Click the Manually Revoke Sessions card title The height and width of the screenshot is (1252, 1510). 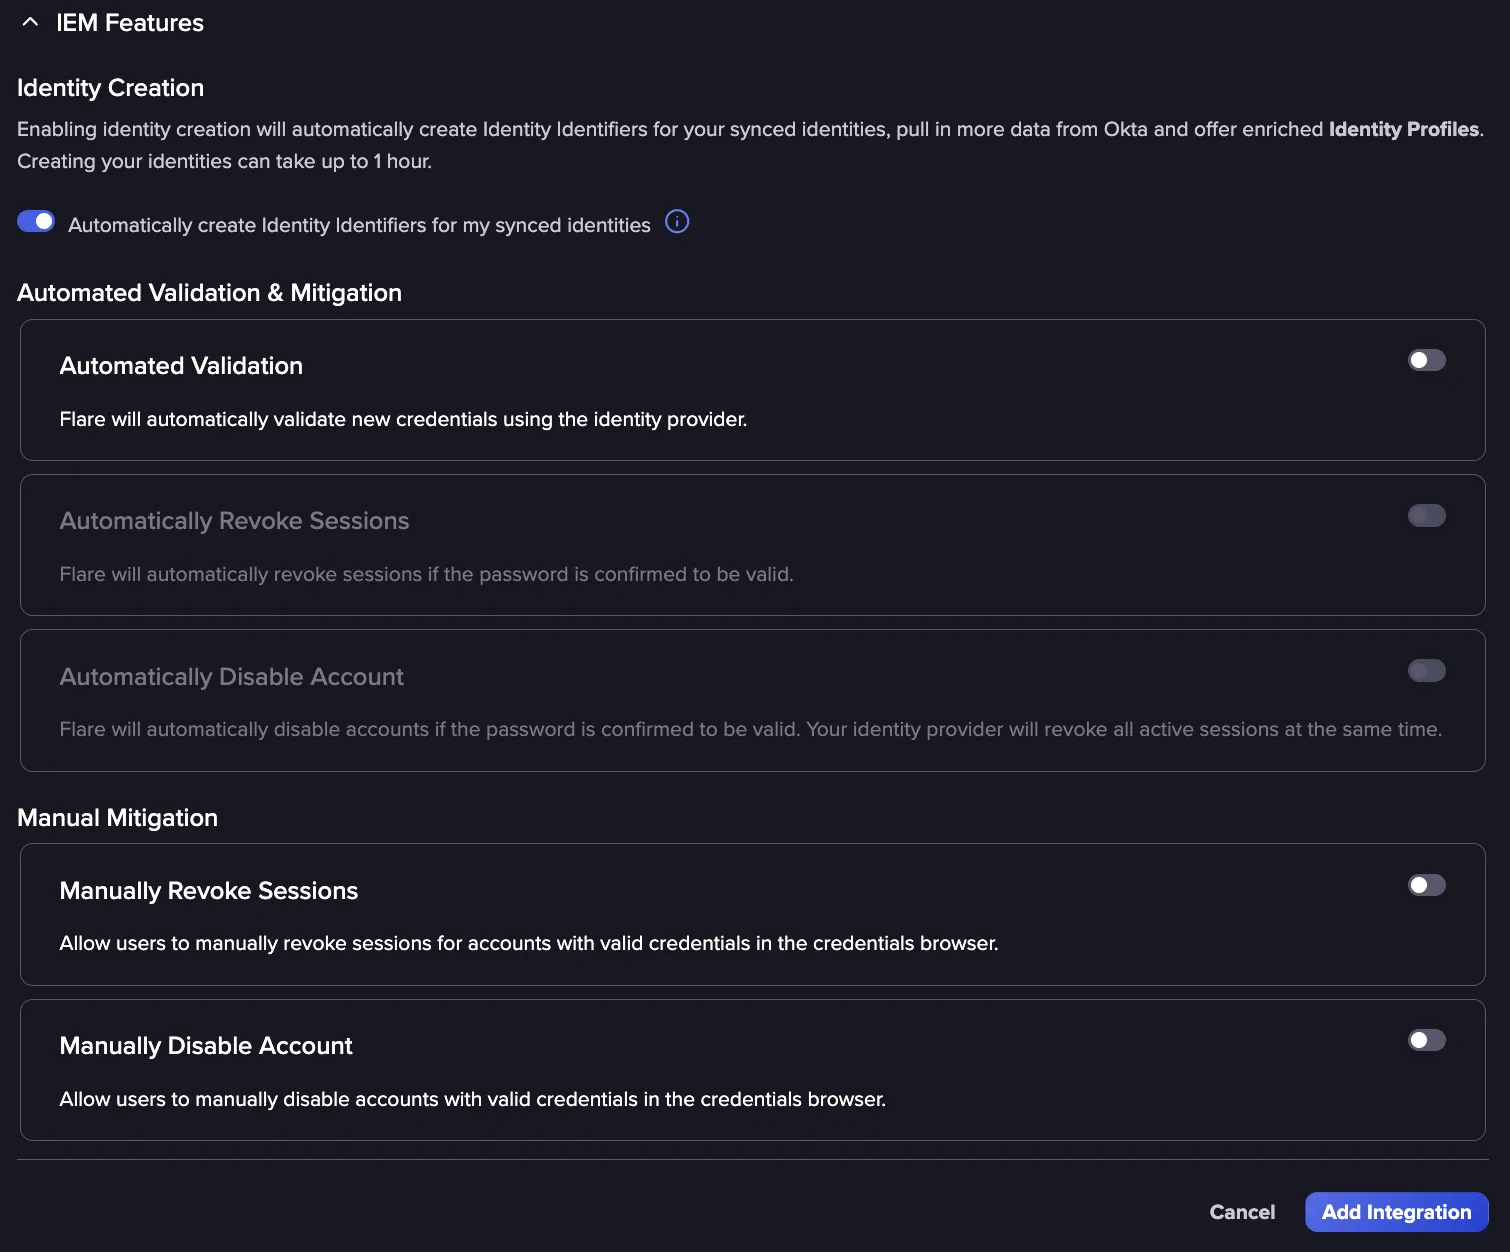209,891
